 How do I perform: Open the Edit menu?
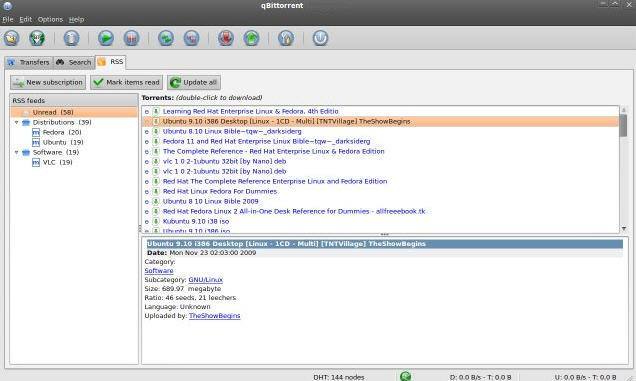tap(26, 19)
